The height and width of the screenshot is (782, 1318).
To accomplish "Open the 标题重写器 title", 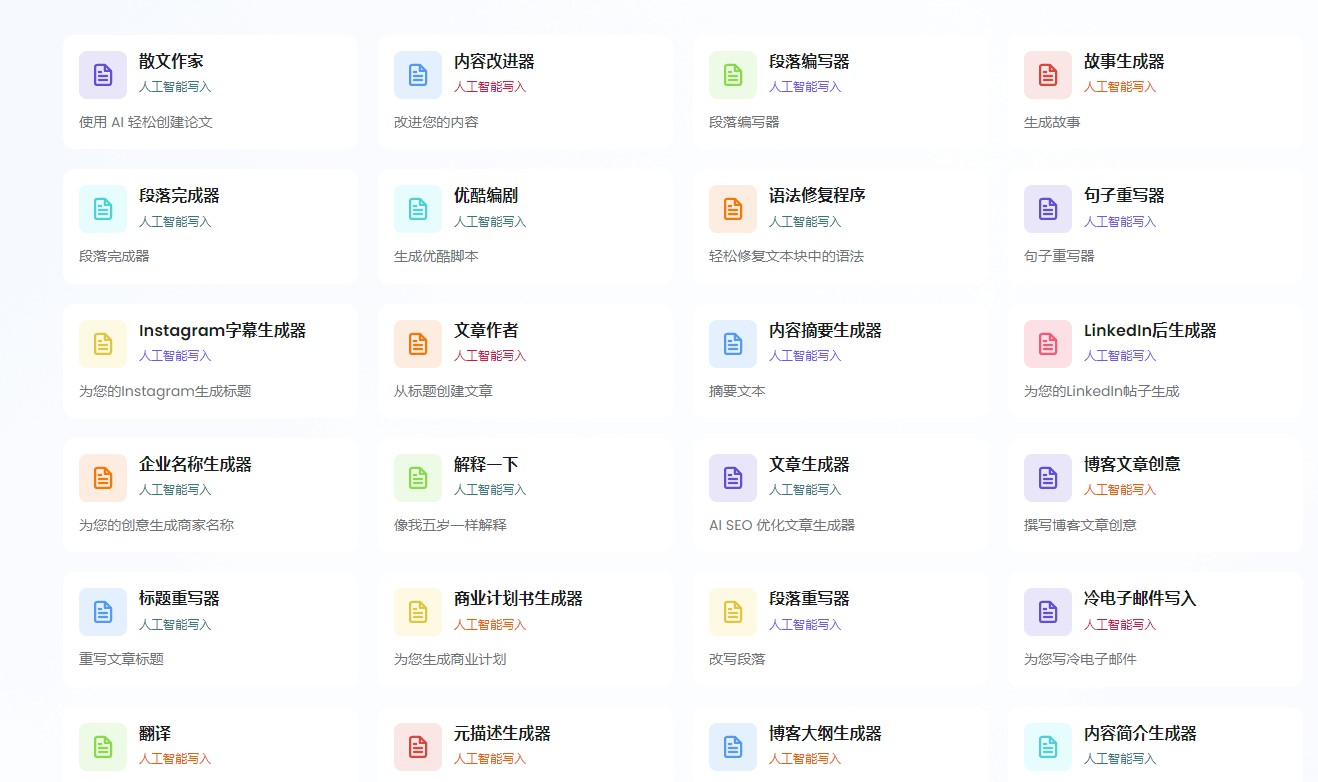I will tap(179, 599).
